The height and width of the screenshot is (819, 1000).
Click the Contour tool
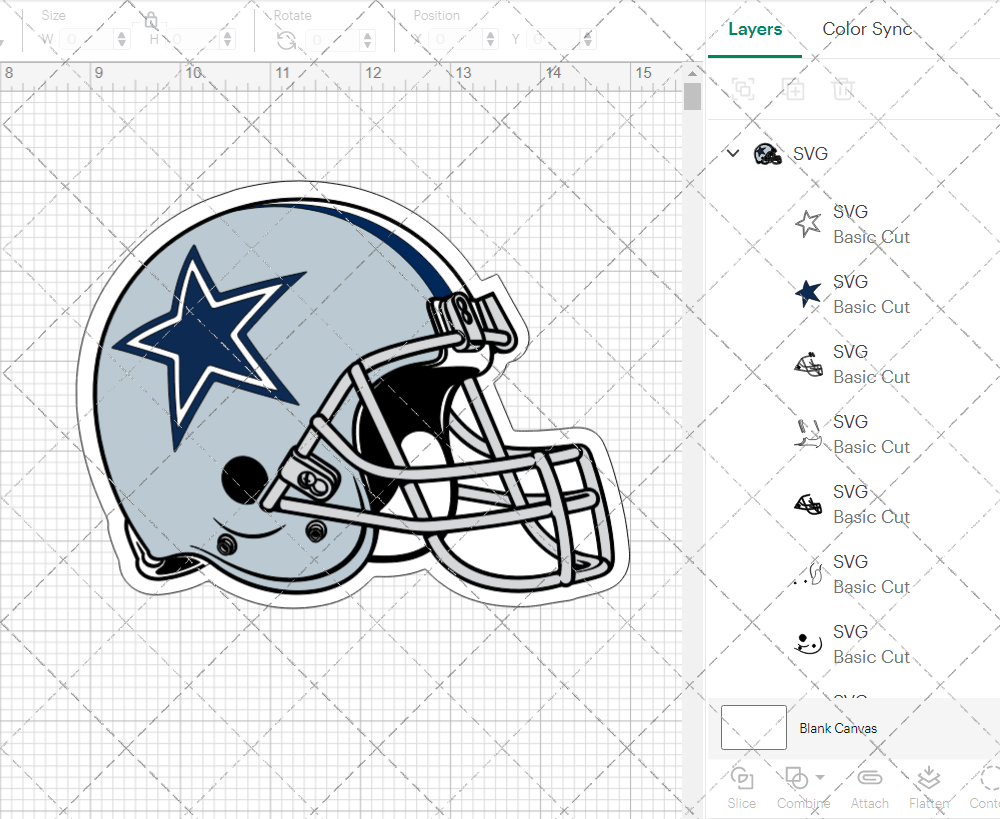[986, 788]
